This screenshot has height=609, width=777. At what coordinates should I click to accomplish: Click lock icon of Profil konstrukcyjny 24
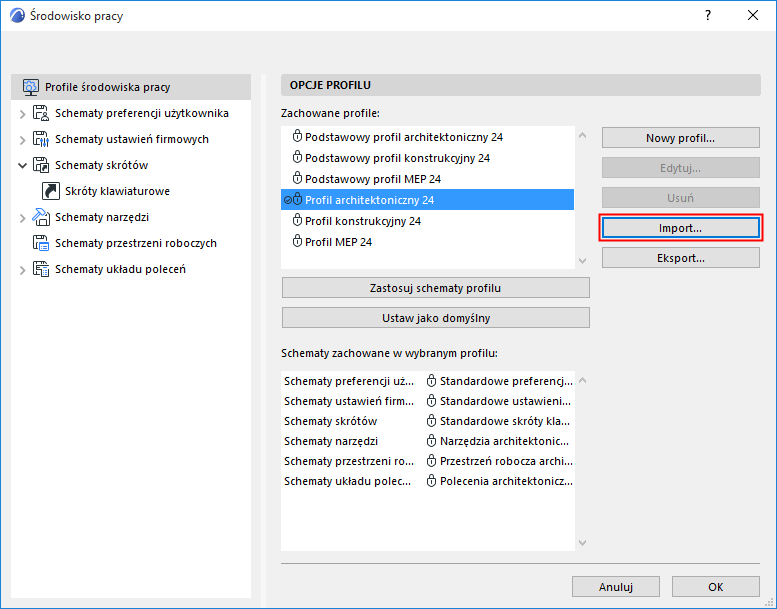click(297, 220)
